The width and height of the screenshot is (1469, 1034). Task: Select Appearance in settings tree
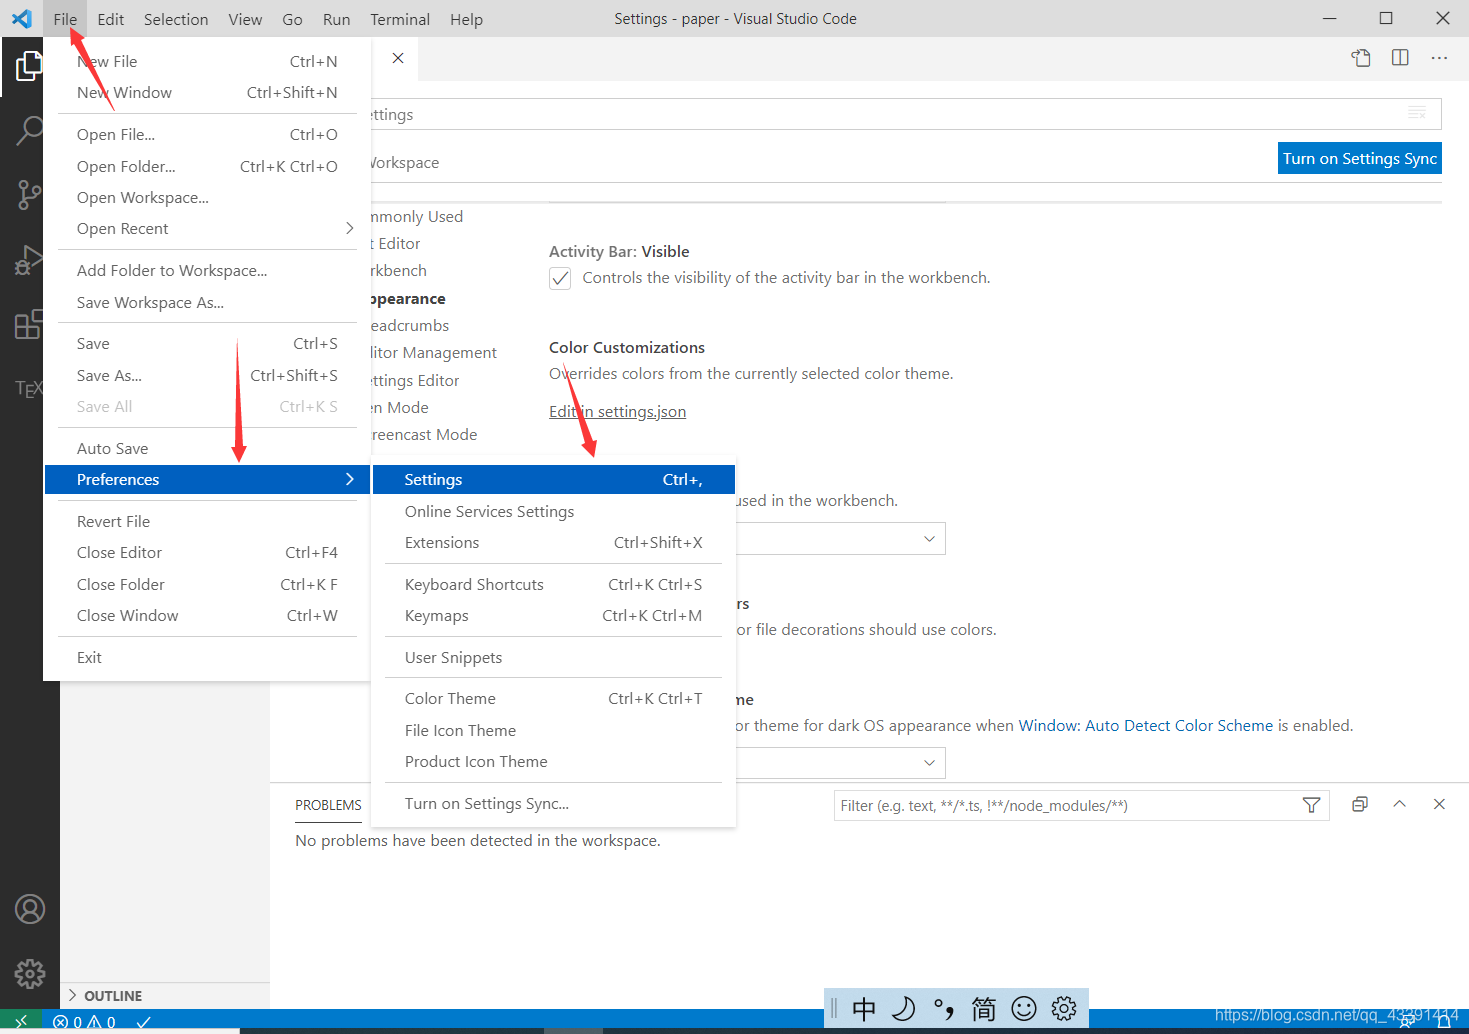[x=407, y=298]
